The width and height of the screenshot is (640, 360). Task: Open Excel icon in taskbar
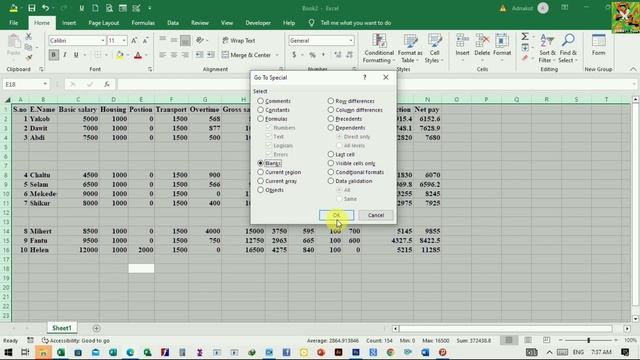point(61,352)
